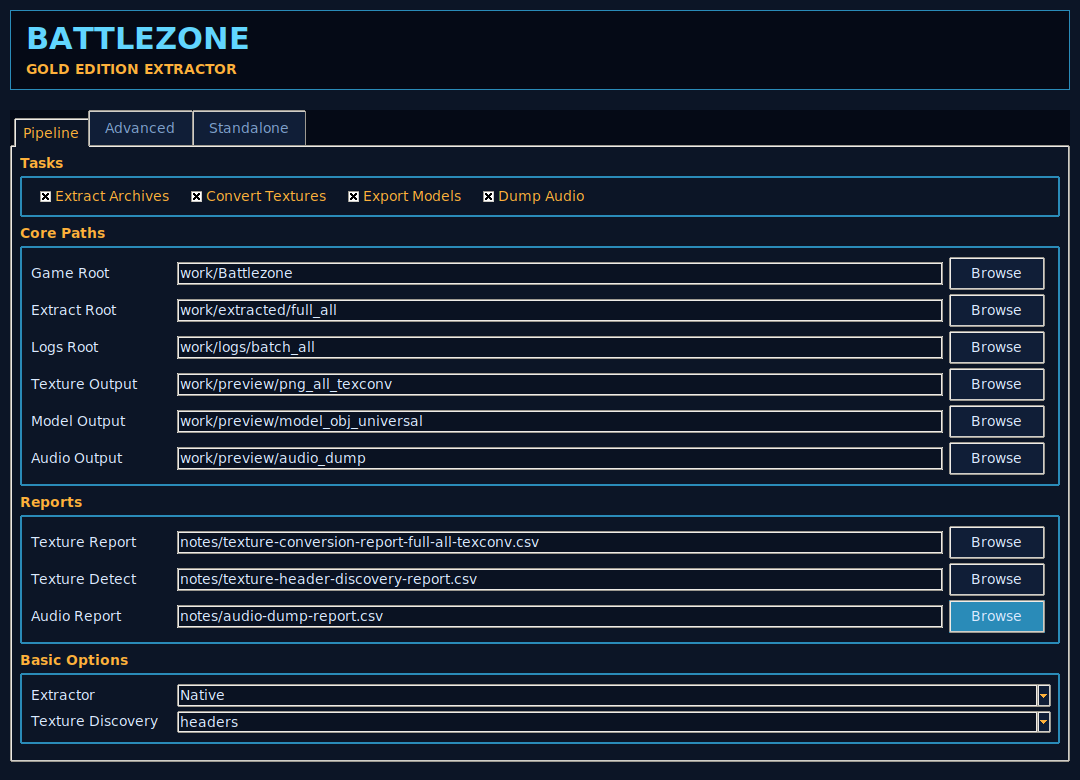Click the Texture Detect path field
The width and height of the screenshot is (1080, 780).
pyautogui.click(x=559, y=579)
